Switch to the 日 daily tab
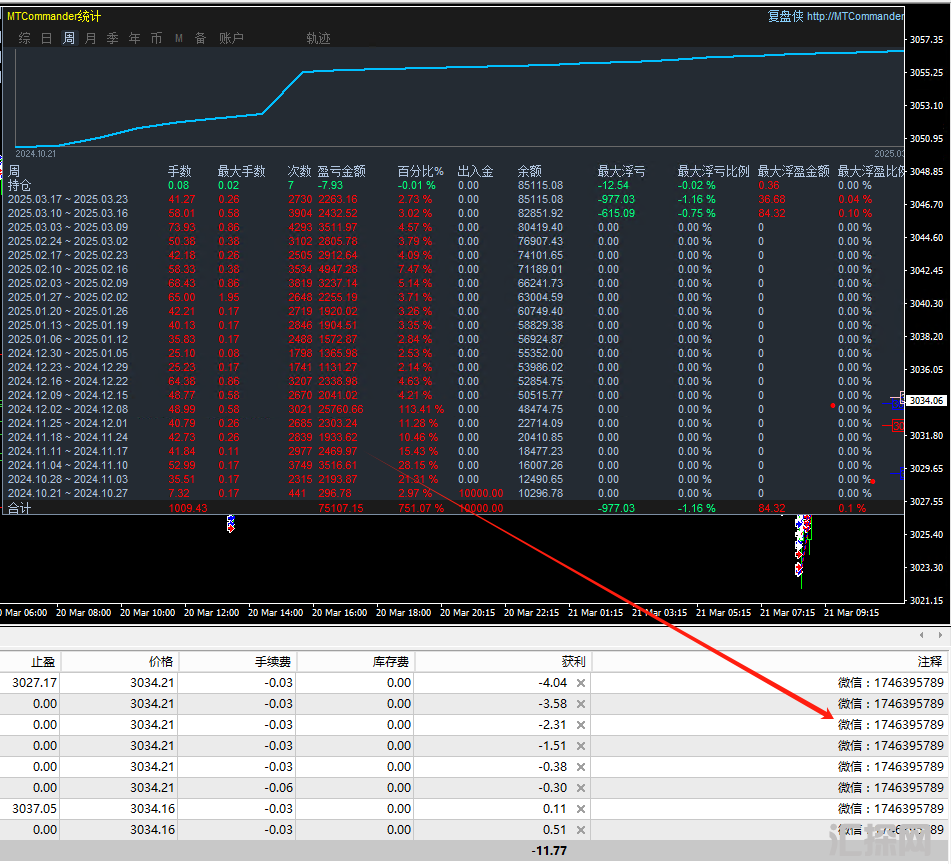This screenshot has width=951, height=864. pyautogui.click(x=47, y=38)
